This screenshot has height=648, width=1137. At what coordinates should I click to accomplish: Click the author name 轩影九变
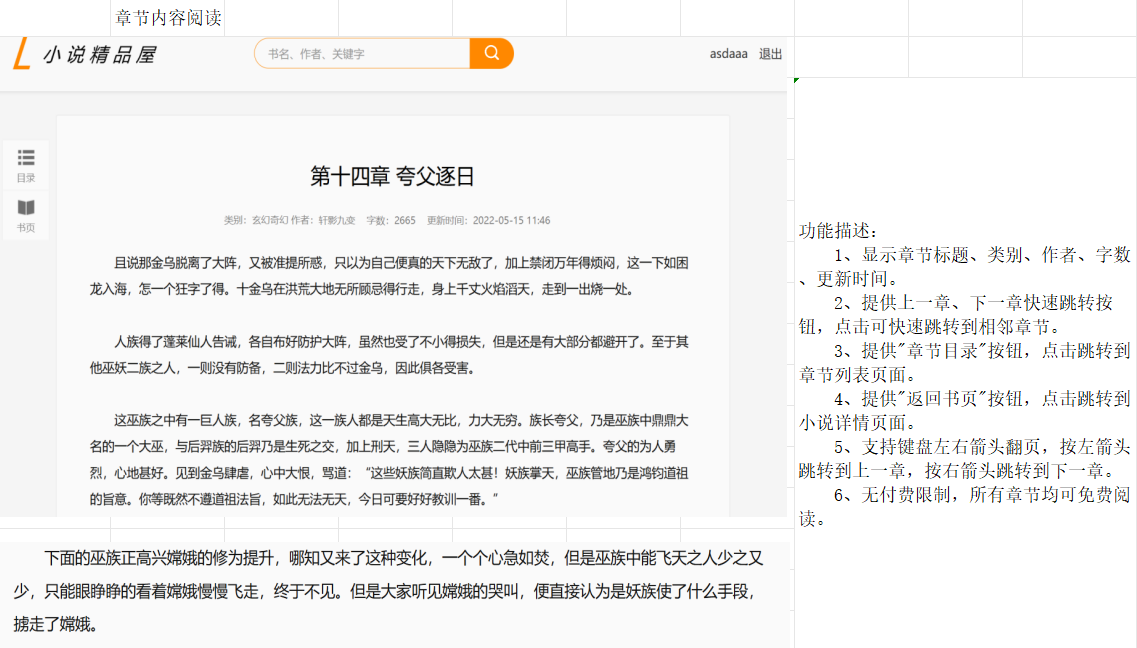[x=336, y=220]
